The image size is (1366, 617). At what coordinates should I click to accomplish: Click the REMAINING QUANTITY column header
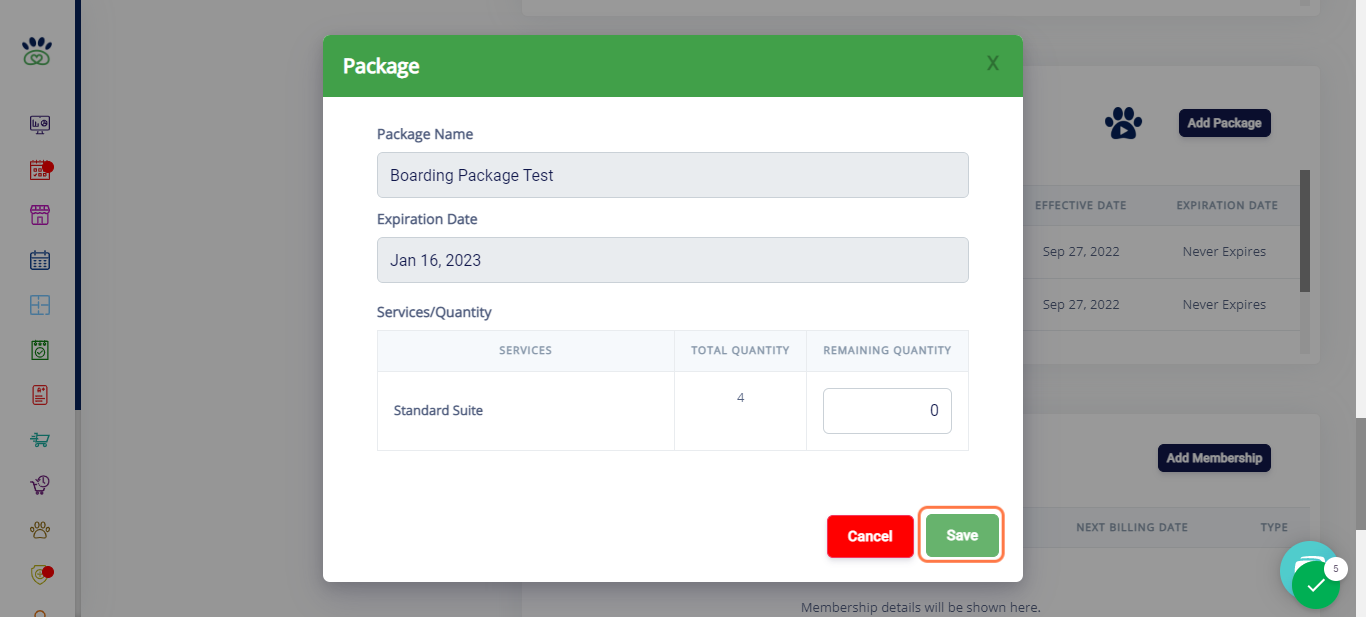tap(887, 351)
